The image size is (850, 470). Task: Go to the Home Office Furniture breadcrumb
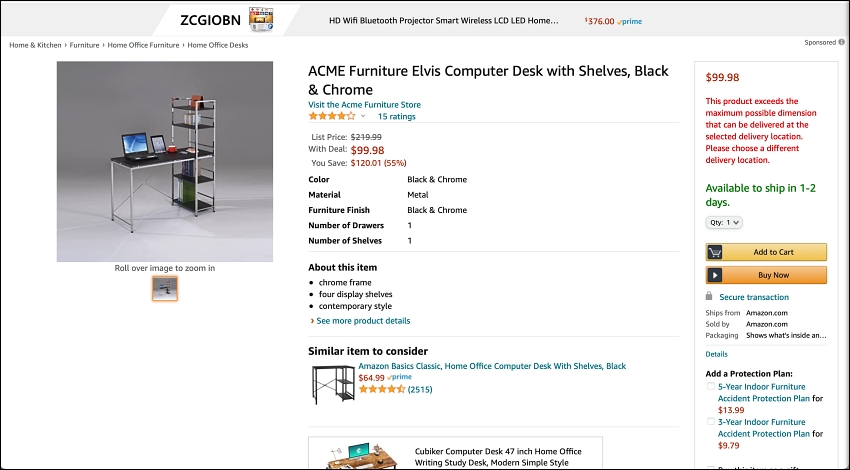tap(143, 45)
